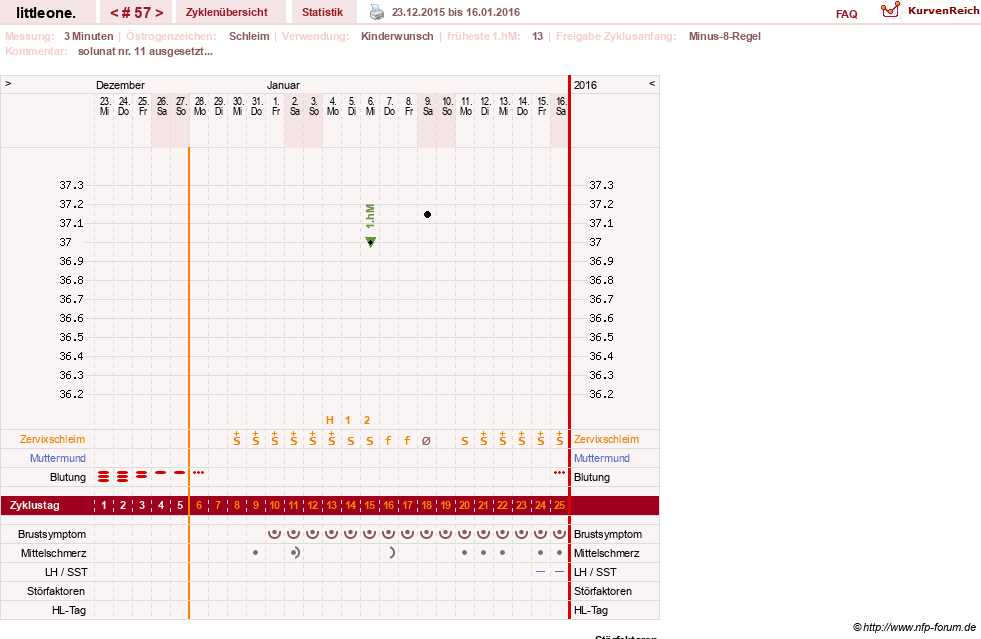The height and width of the screenshot is (639, 981).
Task: Click the spotting dots on cycle day 6
Action: (199, 473)
